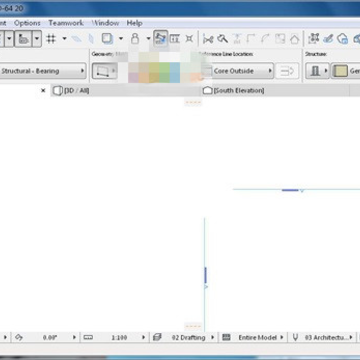360x360 pixels.
Task: Open the trace reference dropdown arrow
Action: (121, 39)
